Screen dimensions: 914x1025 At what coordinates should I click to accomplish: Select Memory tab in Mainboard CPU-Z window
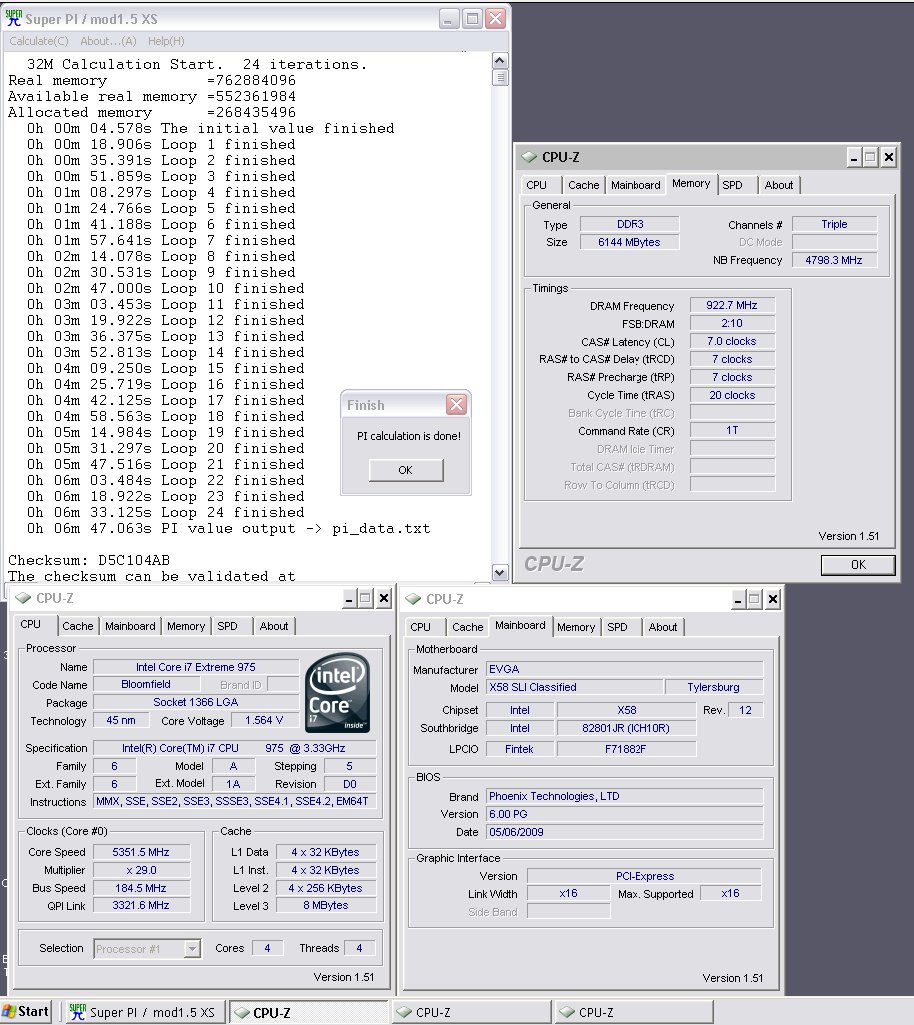point(576,627)
